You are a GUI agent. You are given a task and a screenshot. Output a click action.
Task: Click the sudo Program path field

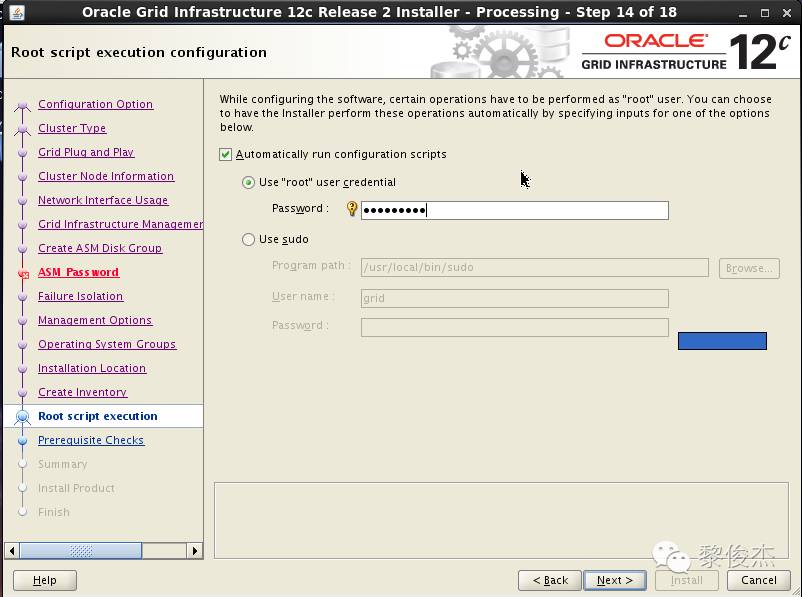[x=534, y=268]
